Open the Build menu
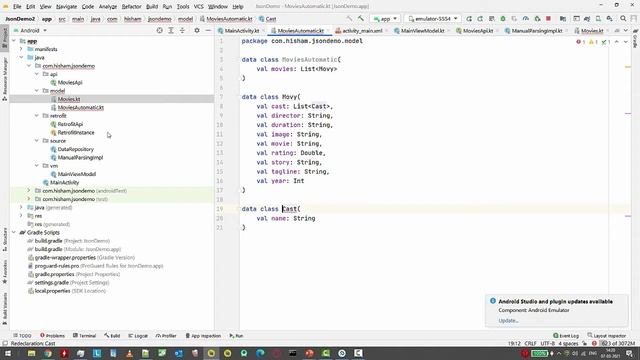The image size is (640, 360). click(x=152, y=7)
